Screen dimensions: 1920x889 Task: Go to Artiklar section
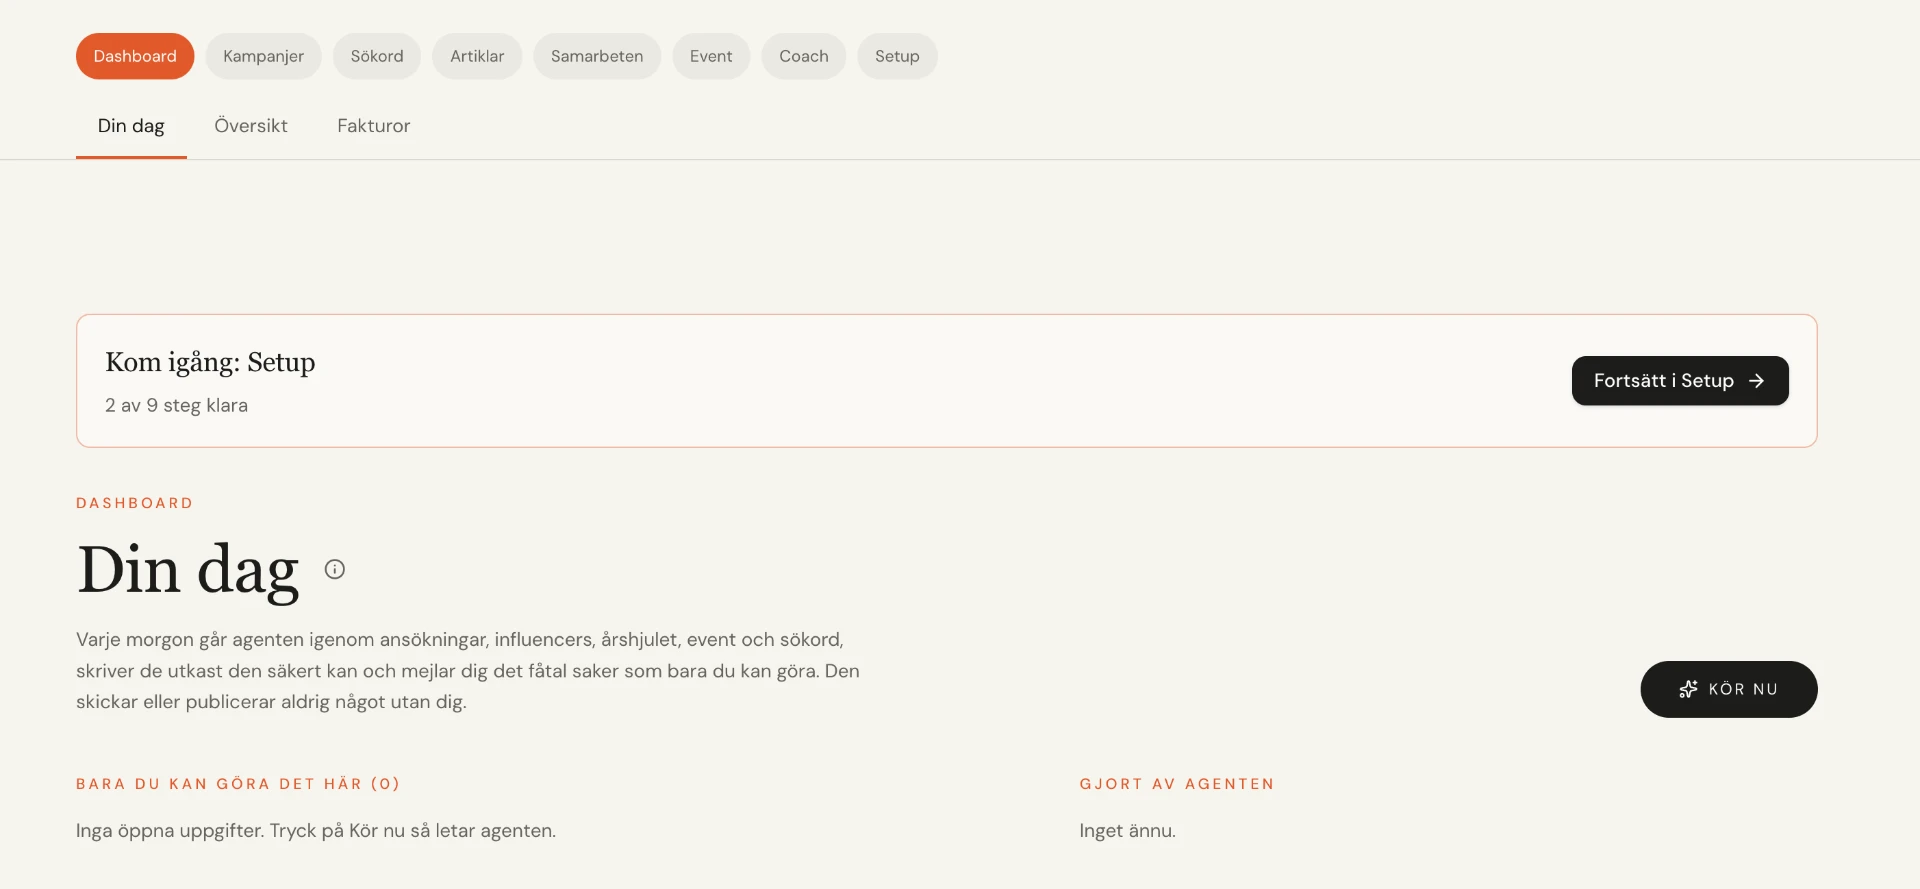click(477, 56)
